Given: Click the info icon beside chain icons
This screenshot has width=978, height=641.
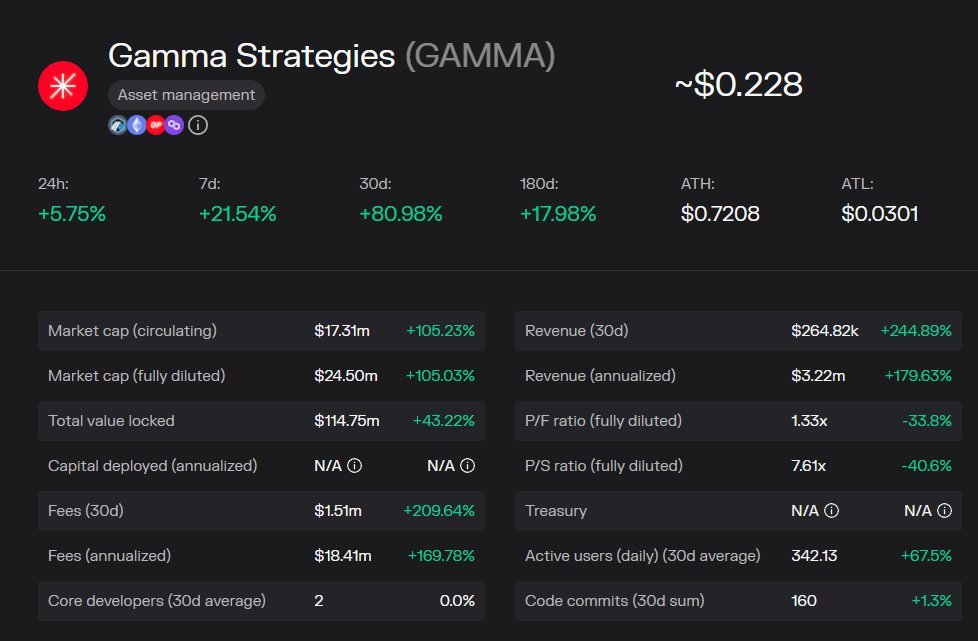Looking at the screenshot, I should [198, 125].
